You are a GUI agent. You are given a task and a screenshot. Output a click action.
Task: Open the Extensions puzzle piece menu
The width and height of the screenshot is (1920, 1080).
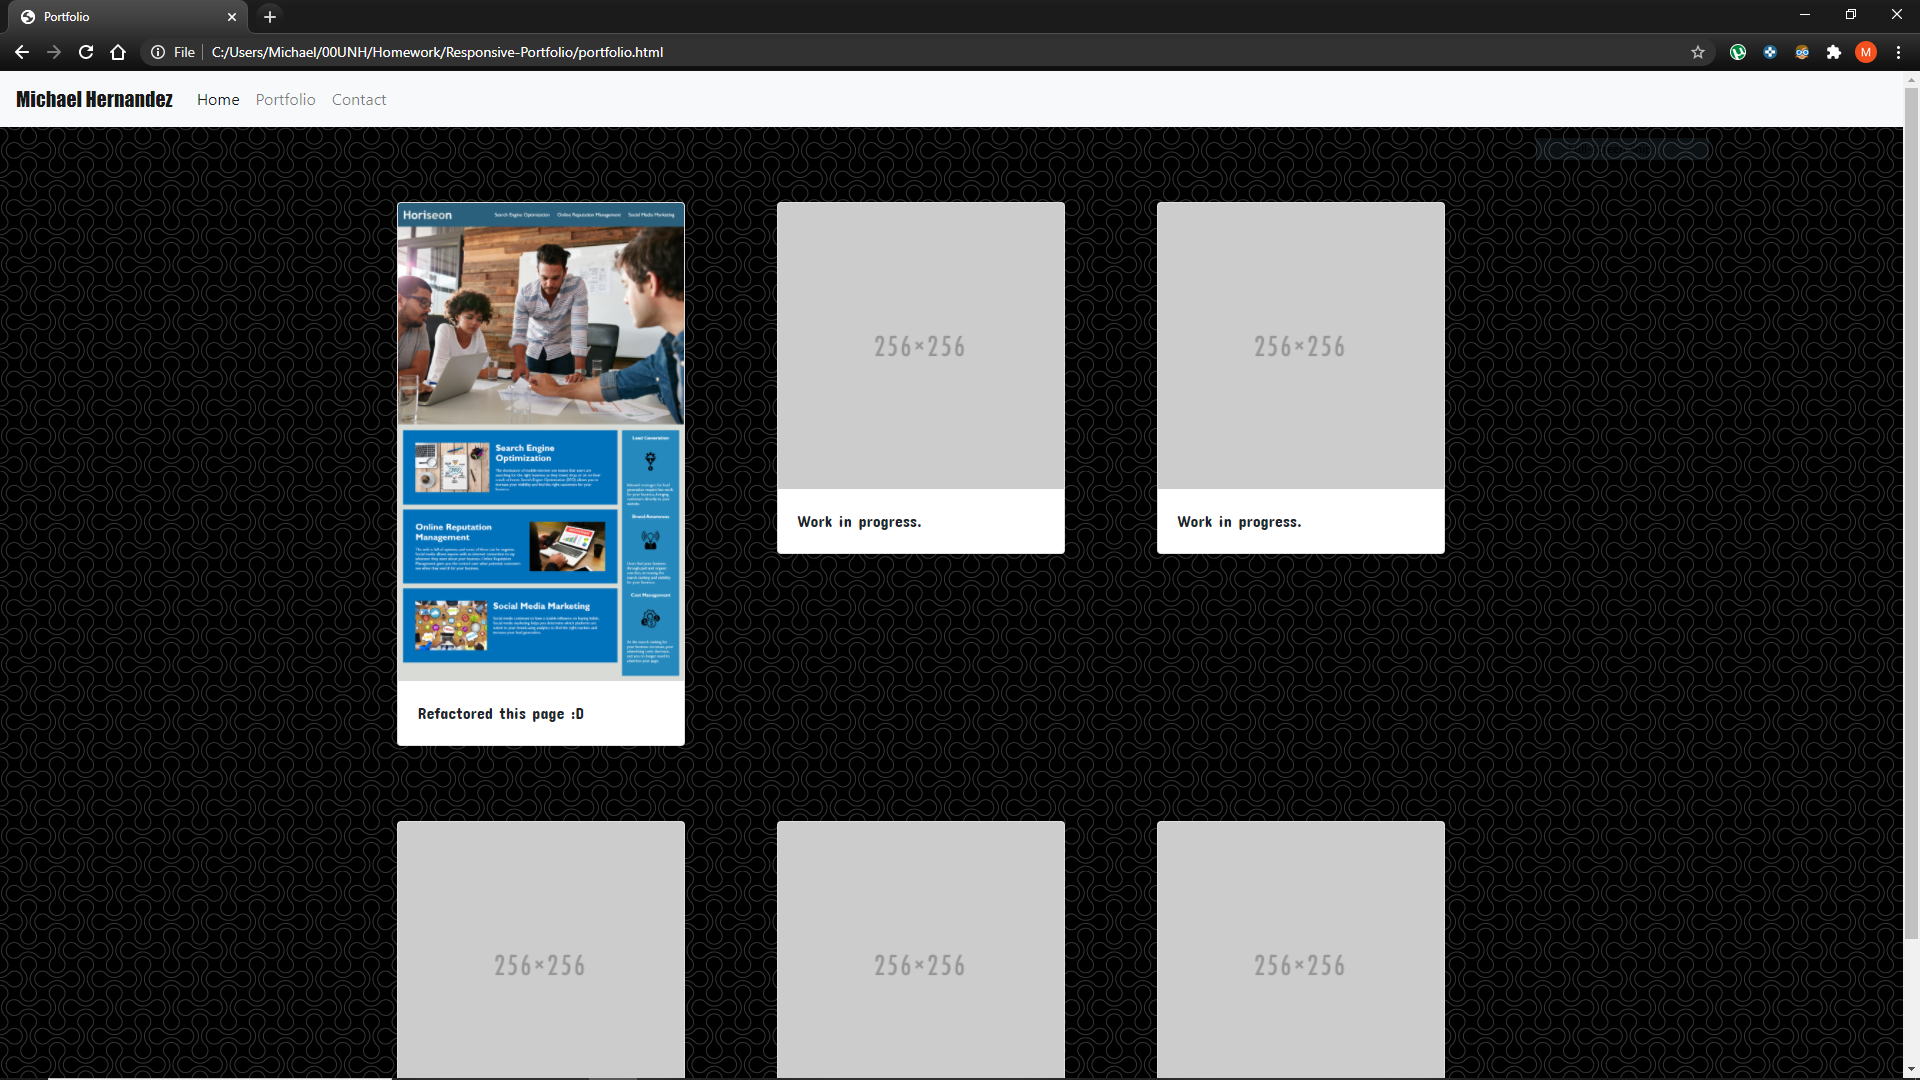[x=1833, y=52]
